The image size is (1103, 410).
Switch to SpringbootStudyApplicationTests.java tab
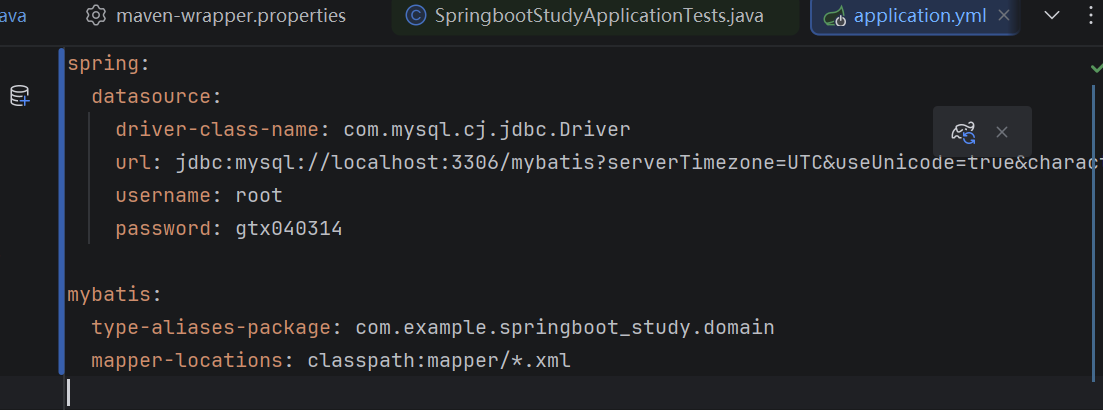pyautogui.click(x=595, y=16)
